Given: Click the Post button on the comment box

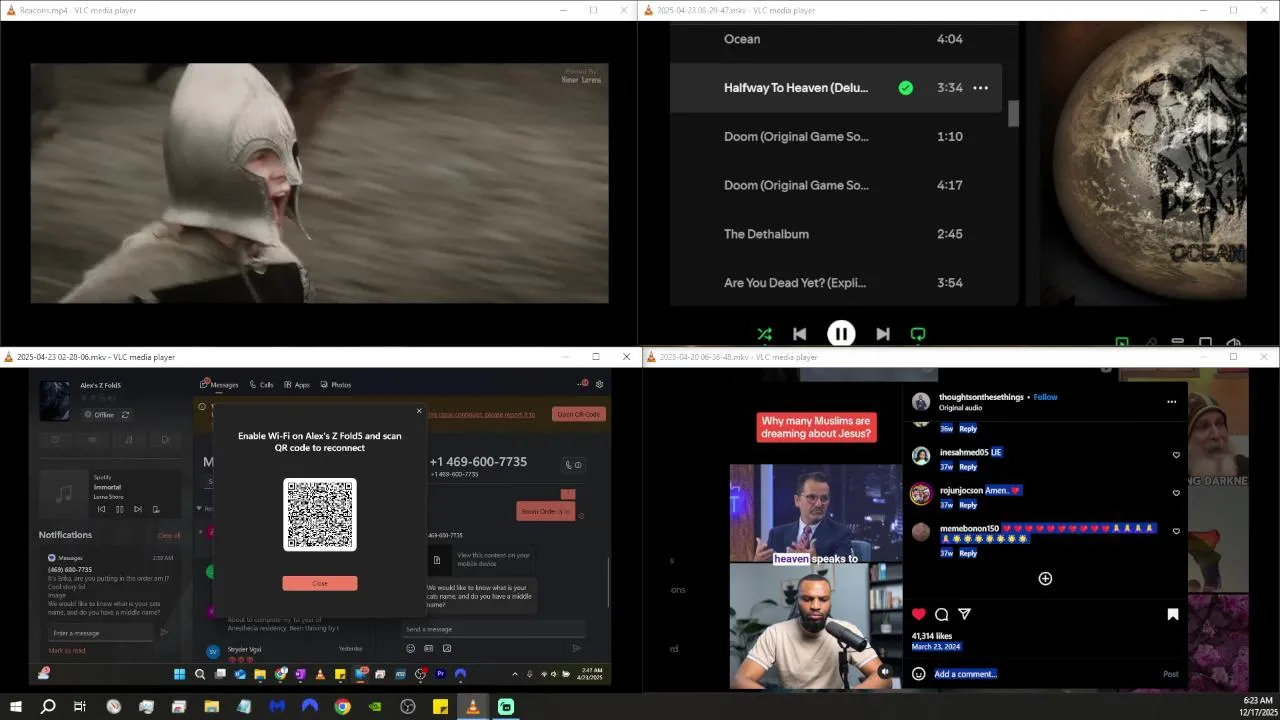Looking at the screenshot, I should [x=1170, y=674].
